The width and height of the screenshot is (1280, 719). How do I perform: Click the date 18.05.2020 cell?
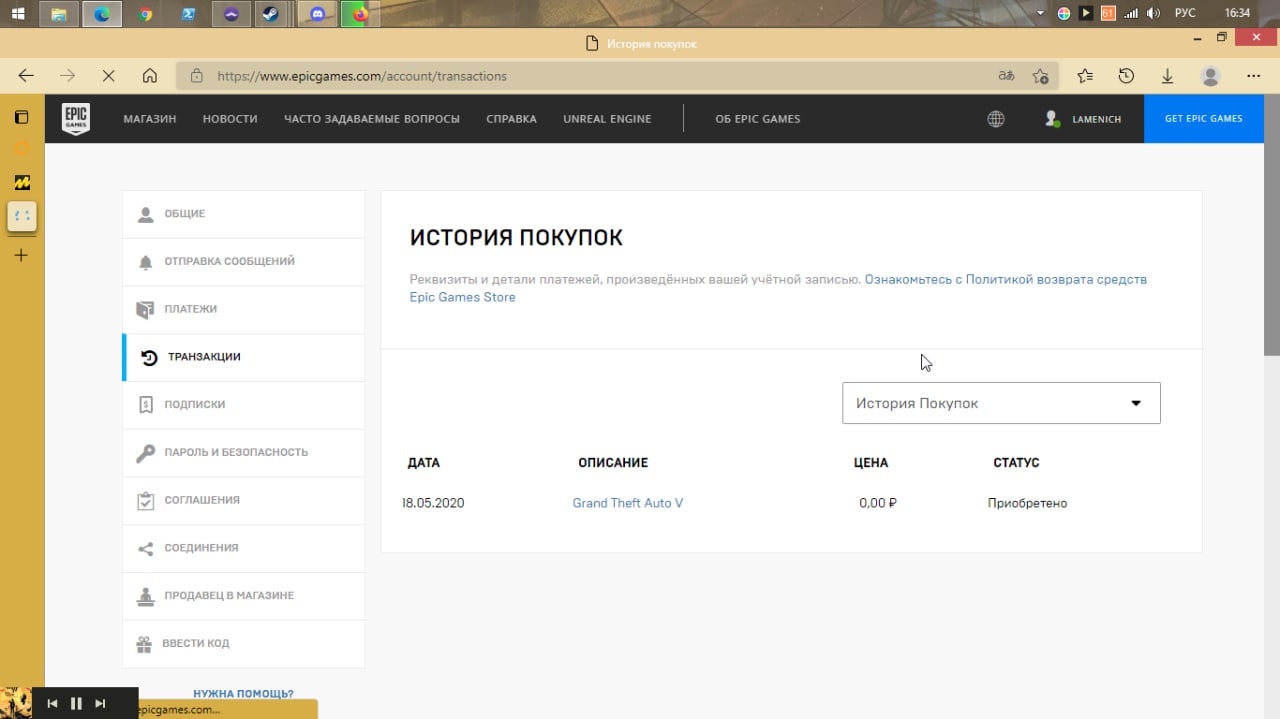[x=433, y=503]
